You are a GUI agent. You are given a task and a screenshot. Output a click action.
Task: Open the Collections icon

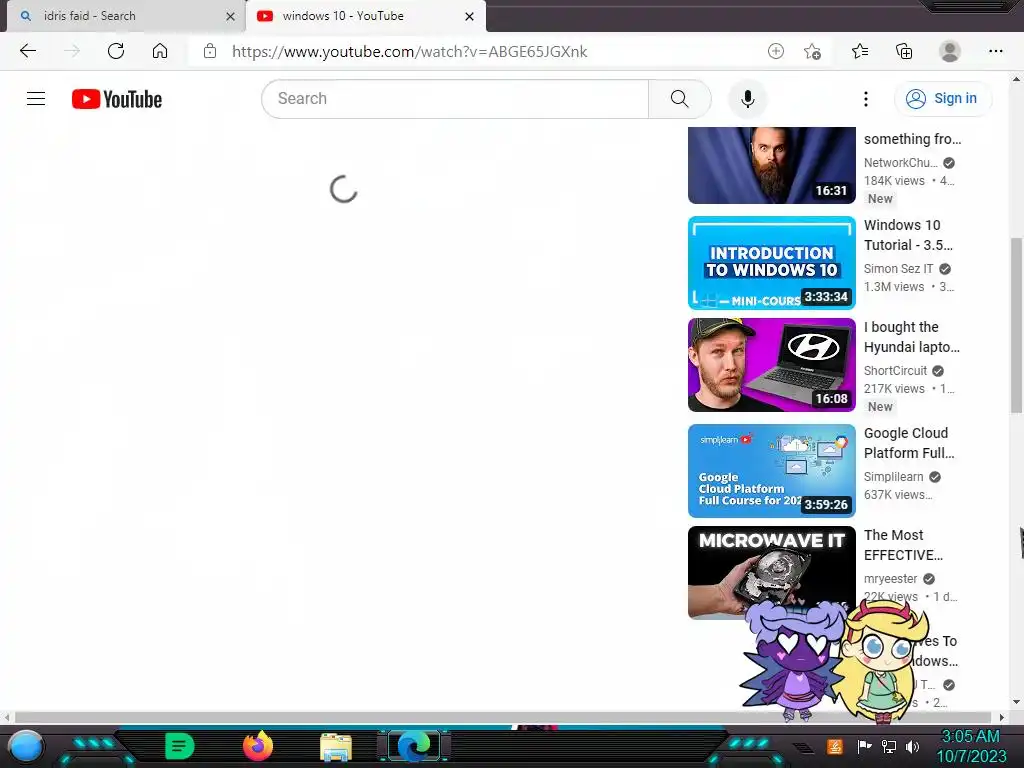pos(904,51)
